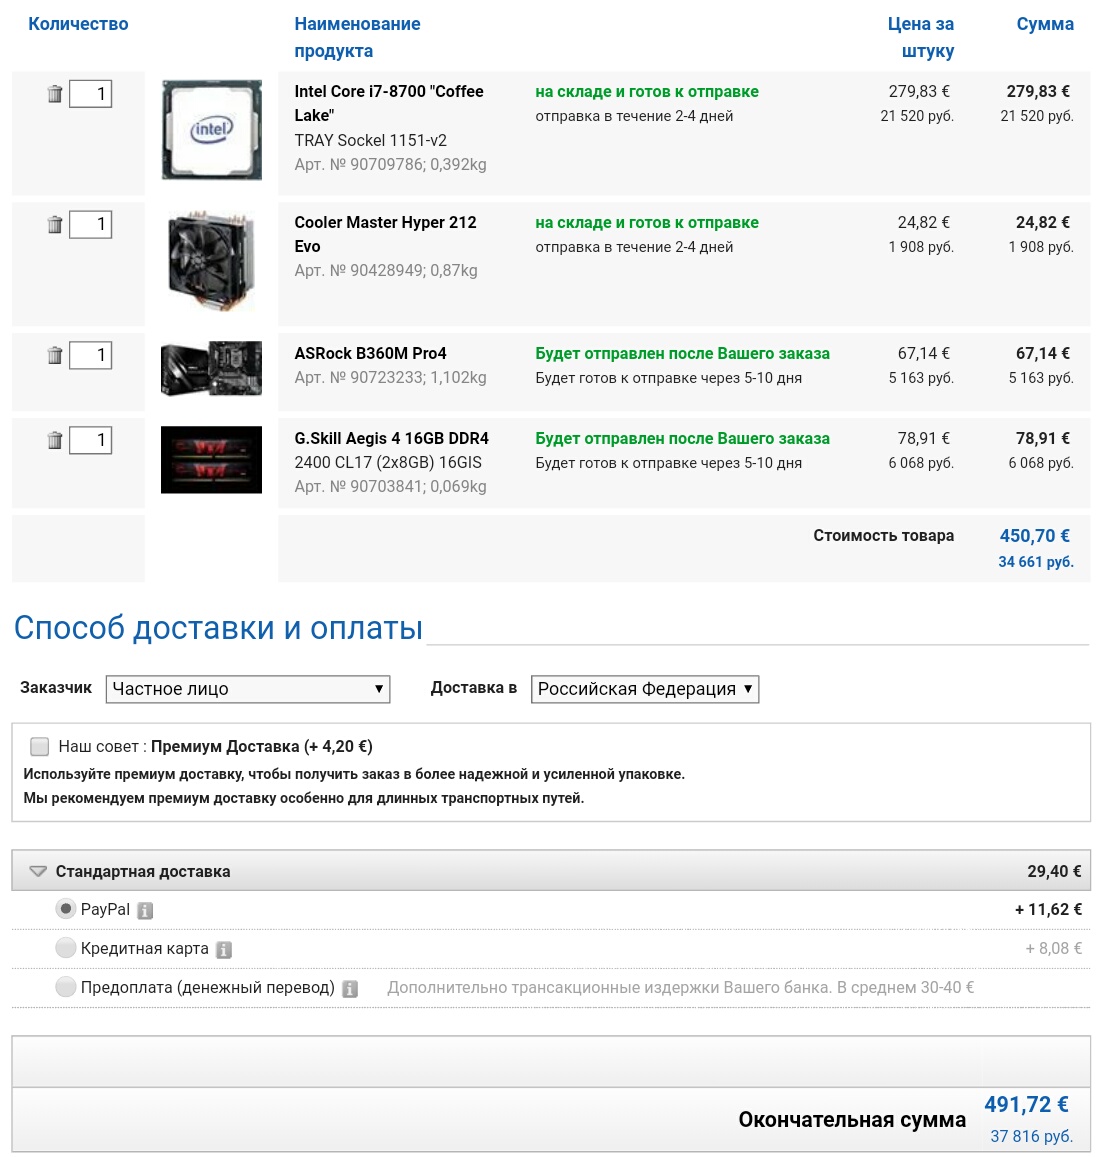1120x1157 pixels.
Task: Open the ASRock B360M Pro4 product link
Action: coord(370,353)
